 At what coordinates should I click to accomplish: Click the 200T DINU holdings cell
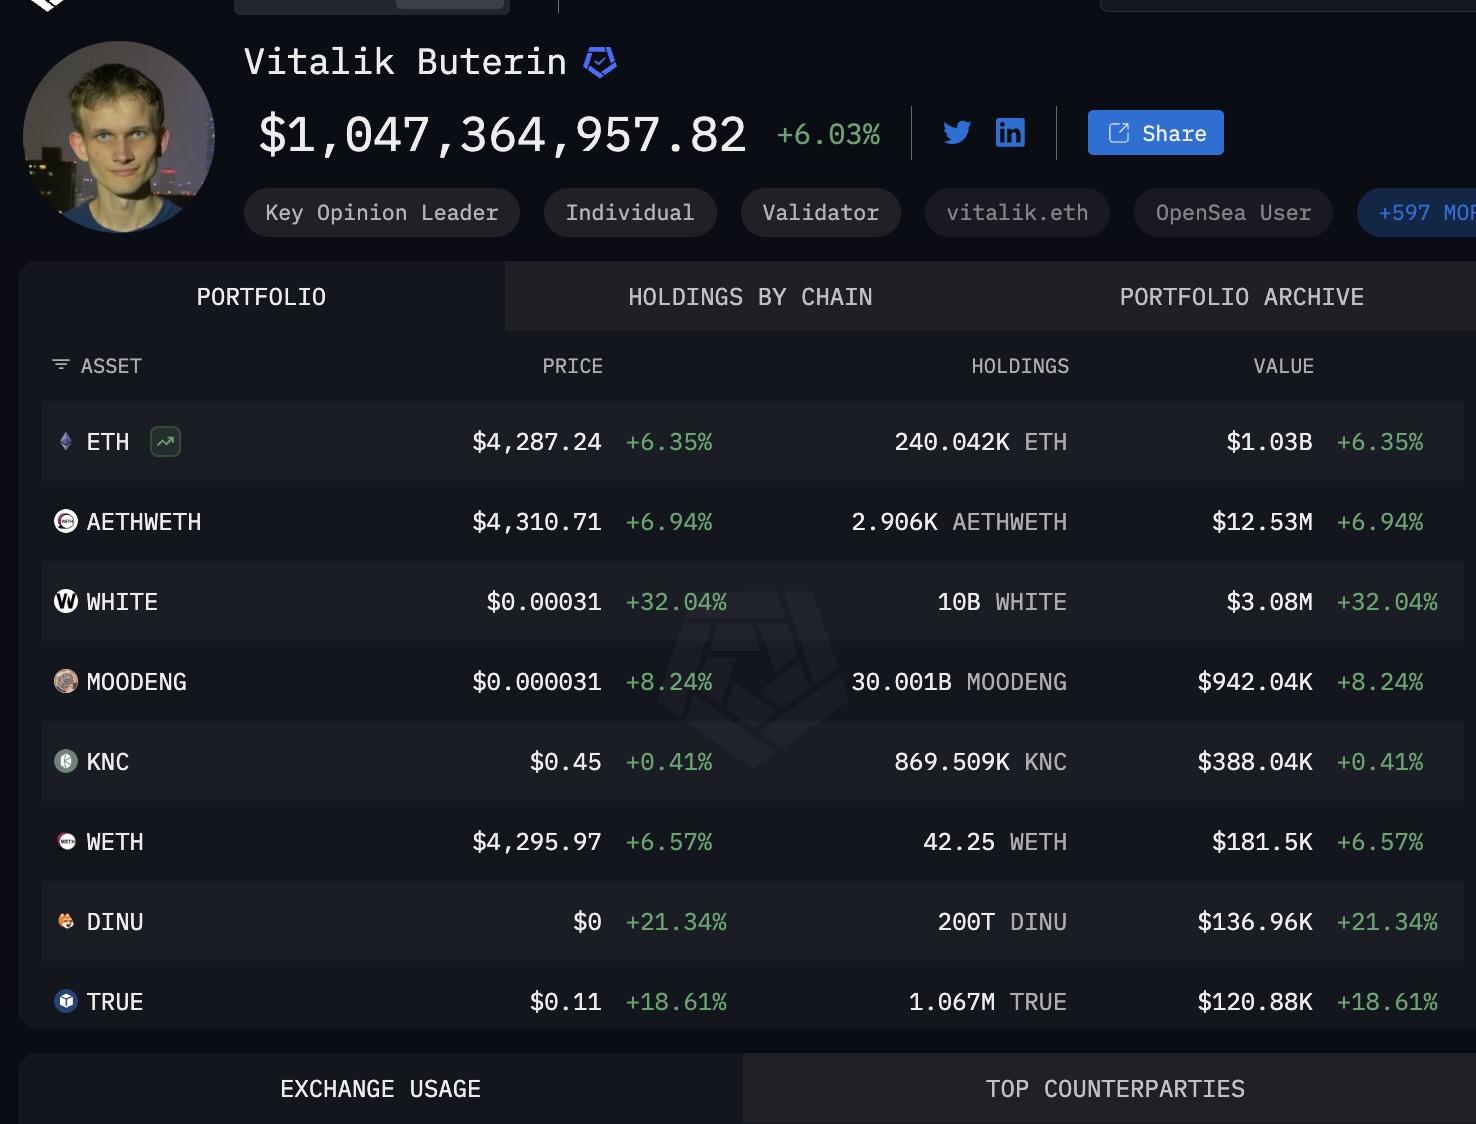1002,922
